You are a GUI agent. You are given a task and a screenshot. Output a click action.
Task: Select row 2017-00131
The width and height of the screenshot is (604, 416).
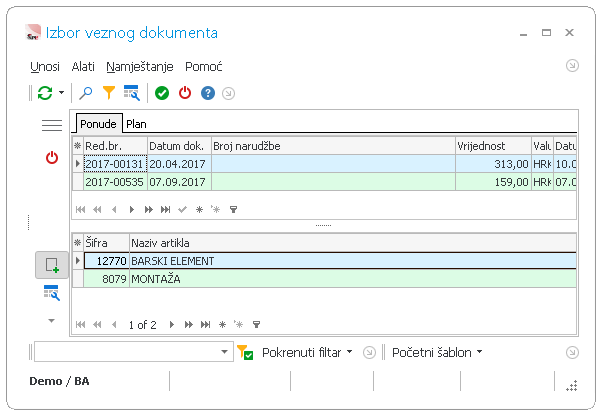tap(324, 164)
